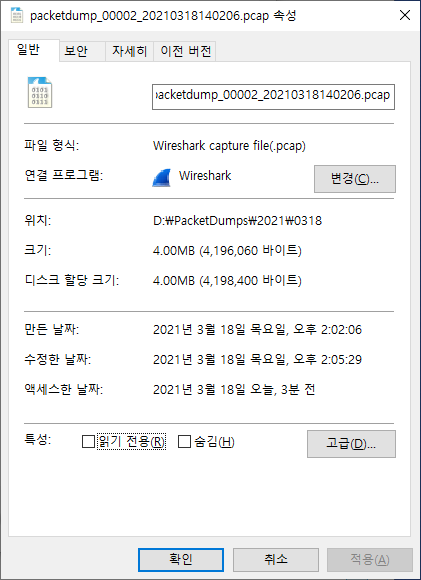Click the pcap file type icon

click(40, 92)
